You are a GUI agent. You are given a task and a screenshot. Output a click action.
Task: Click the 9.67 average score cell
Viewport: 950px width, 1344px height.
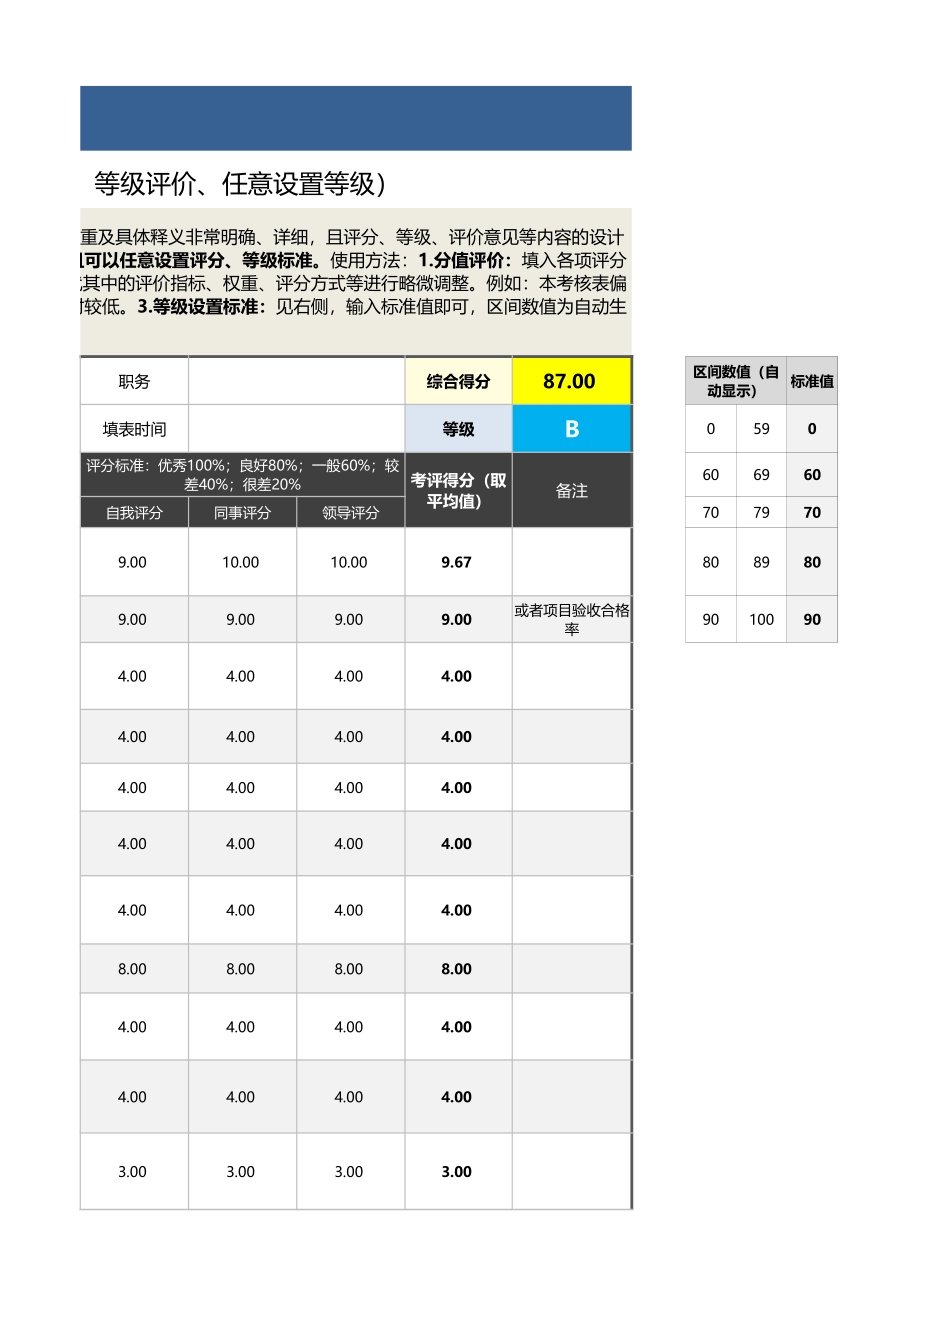pyautogui.click(x=457, y=562)
